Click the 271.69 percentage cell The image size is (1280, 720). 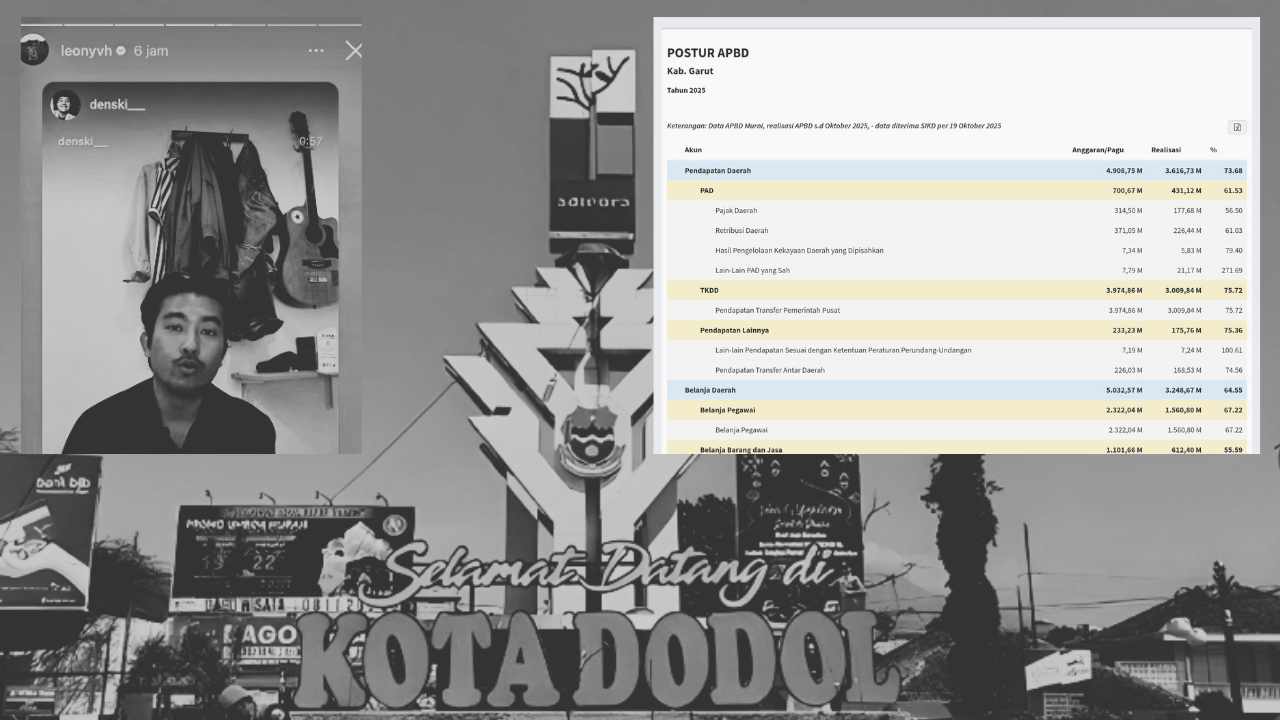(x=1231, y=271)
